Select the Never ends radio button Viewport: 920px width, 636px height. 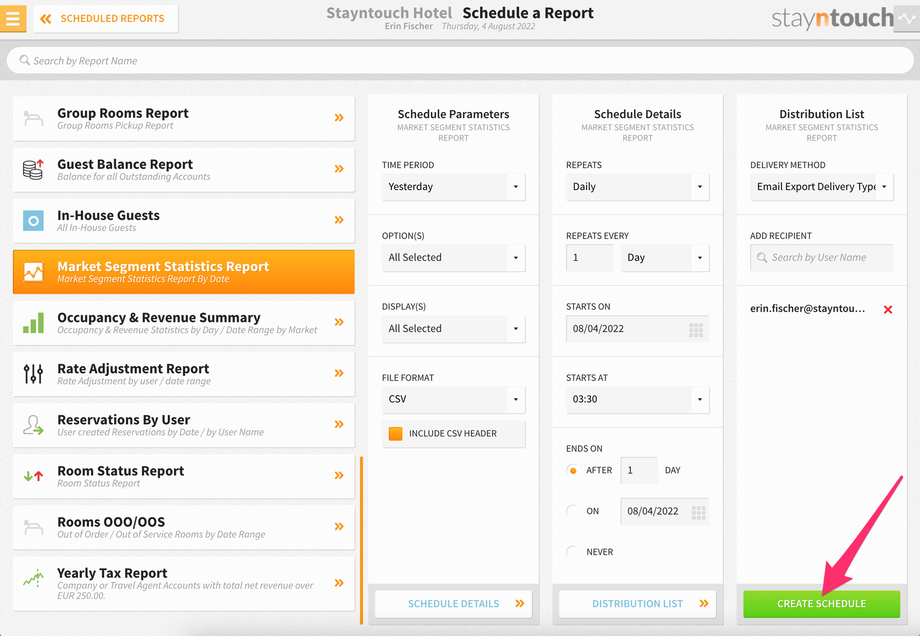click(573, 552)
